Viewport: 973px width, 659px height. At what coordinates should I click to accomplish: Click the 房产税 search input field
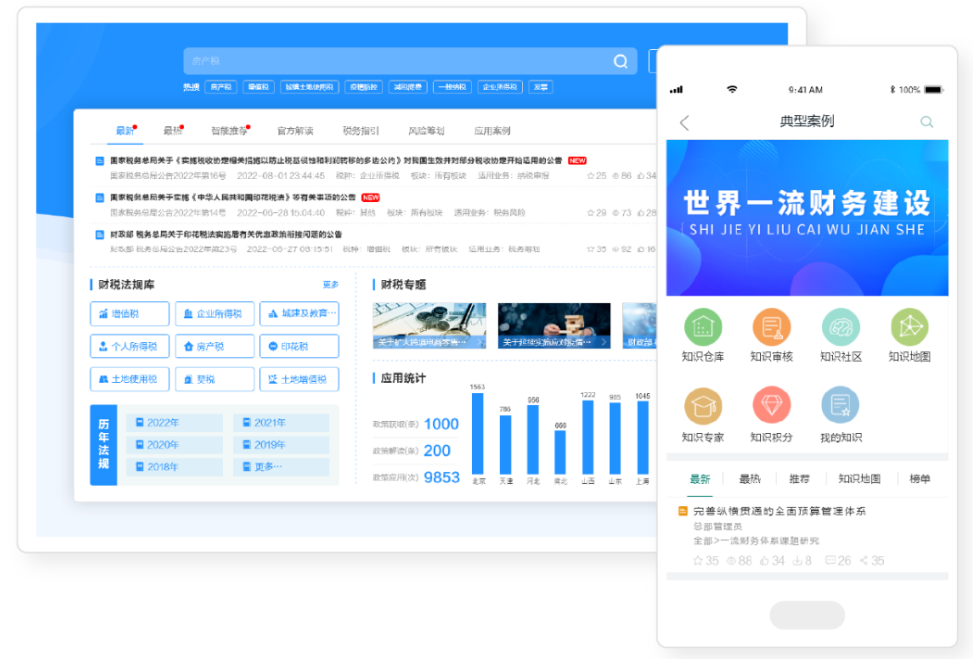(x=400, y=62)
